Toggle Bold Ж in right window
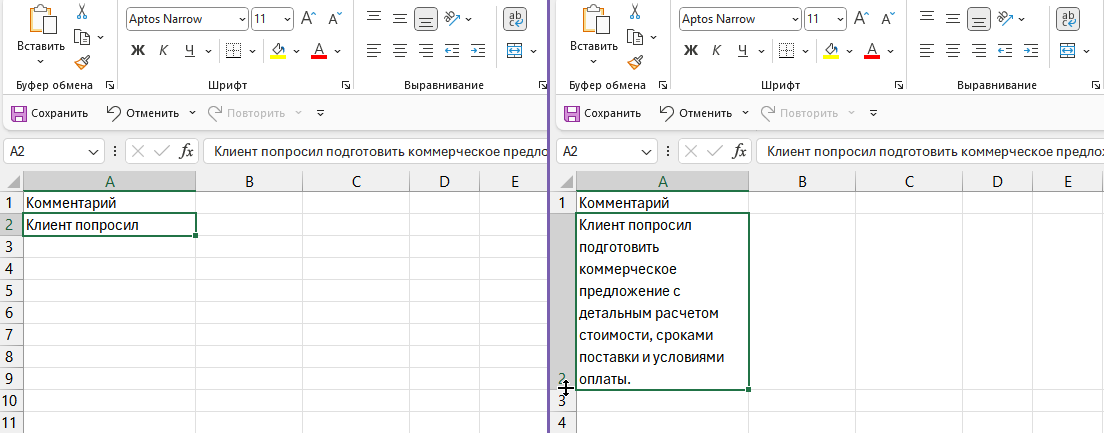 pyautogui.click(x=691, y=51)
